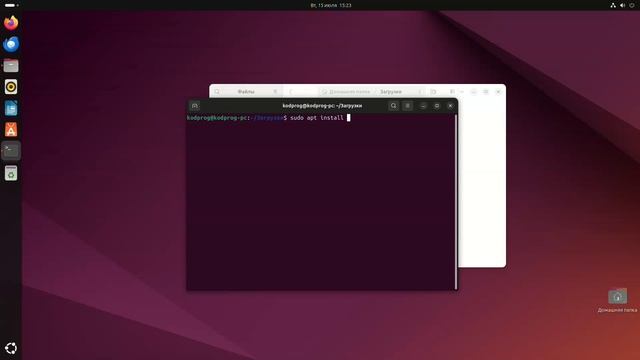The height and width of the screenshot is (360, 640).
Task: Maximize the terminal window
Action: coord(437,106)
